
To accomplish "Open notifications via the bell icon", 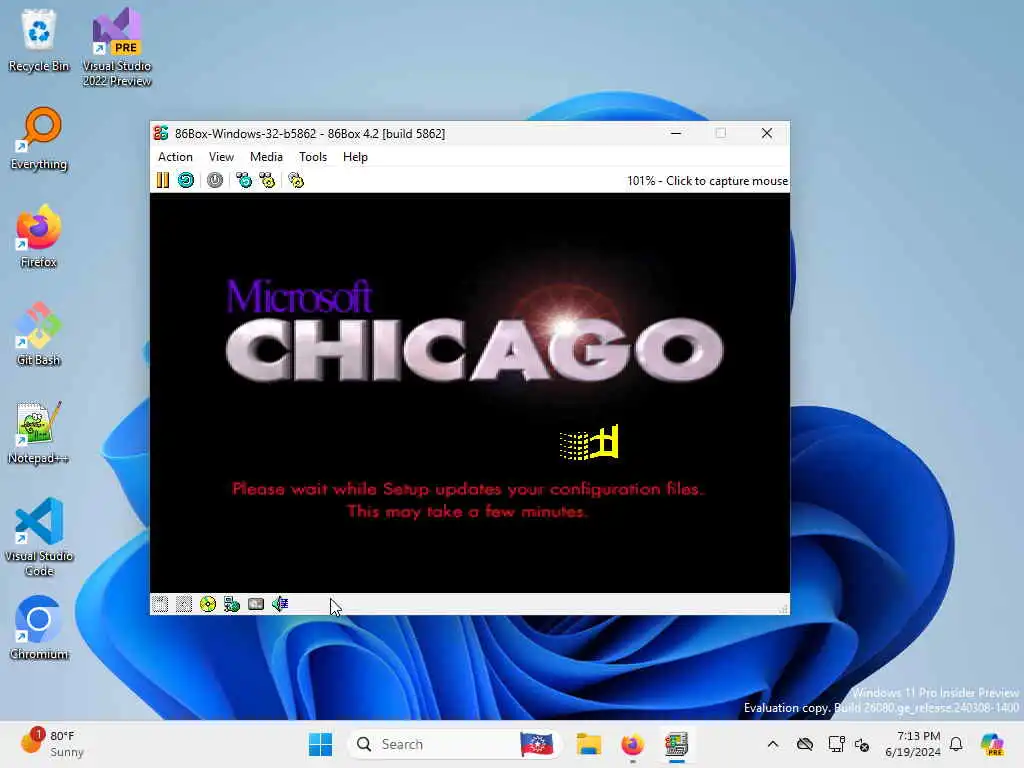I will point(956,744).
